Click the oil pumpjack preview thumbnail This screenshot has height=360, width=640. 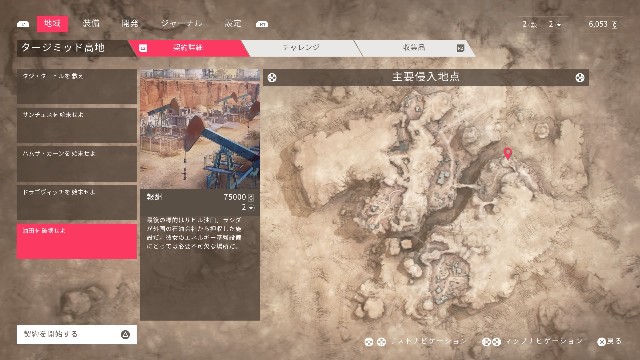click(200, 129)
